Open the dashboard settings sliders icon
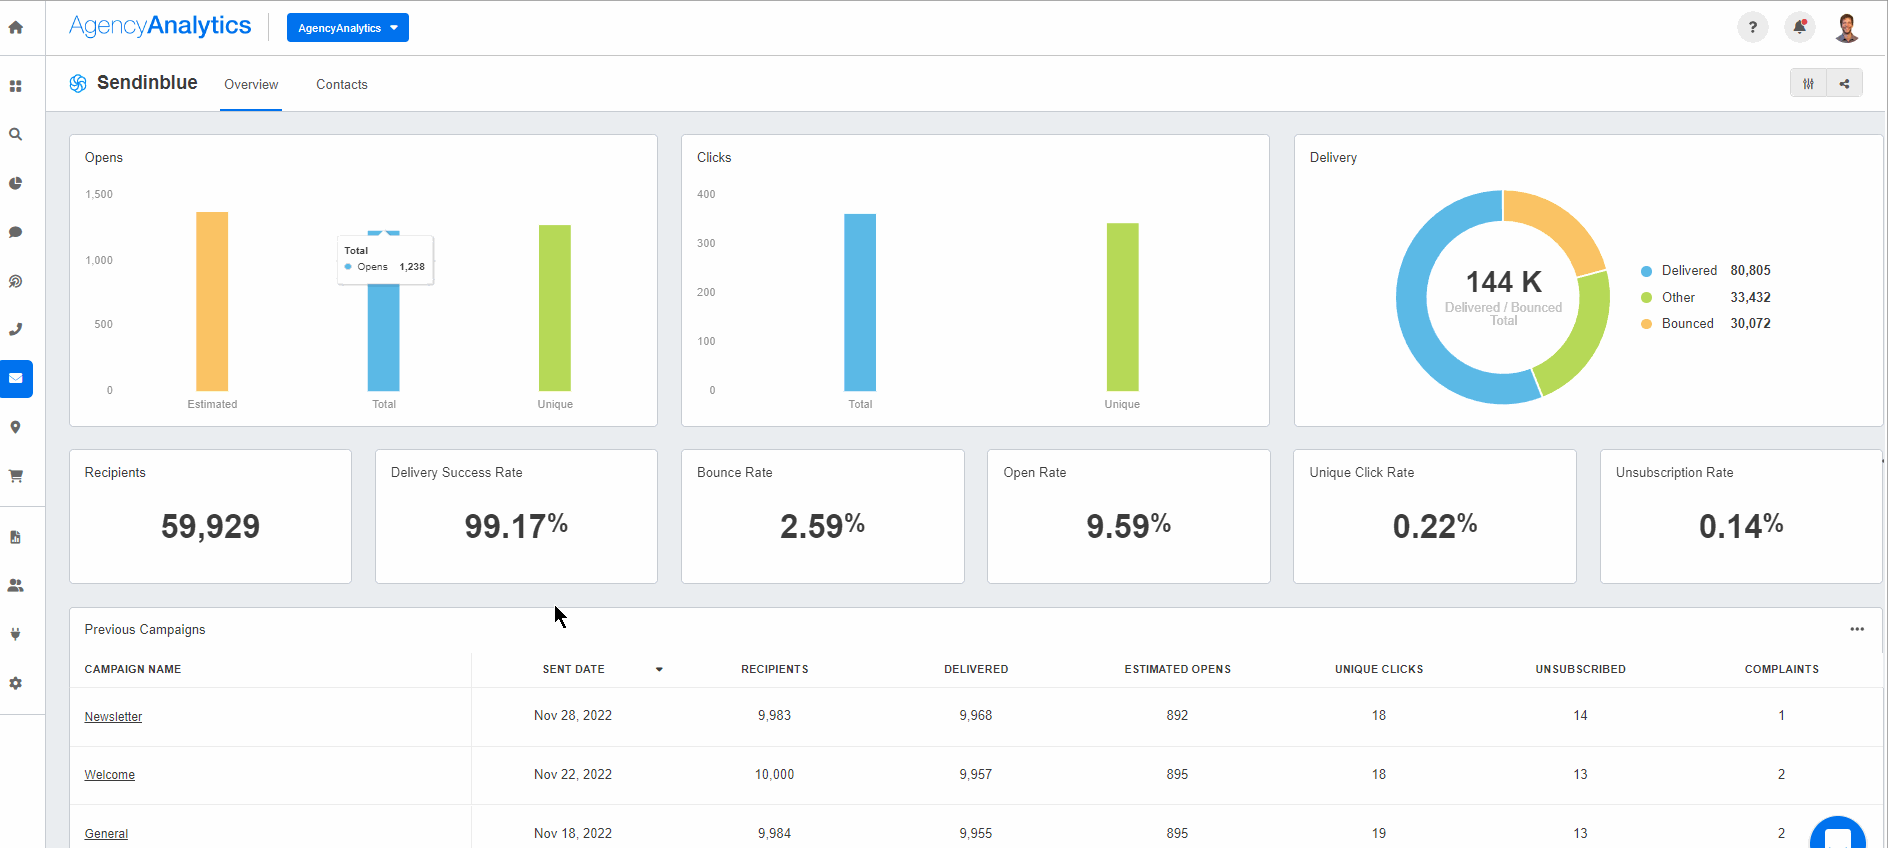This screenshot has width=1888, height=848. (x=1808, y=84)
